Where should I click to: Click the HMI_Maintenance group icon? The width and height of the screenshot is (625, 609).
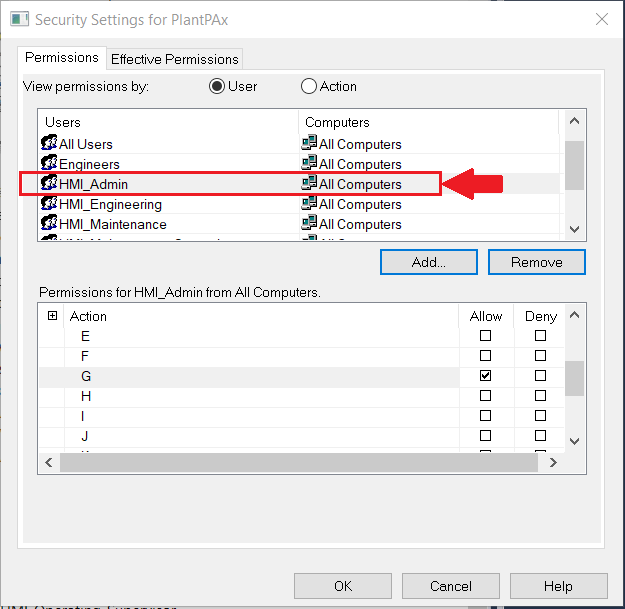49,223
